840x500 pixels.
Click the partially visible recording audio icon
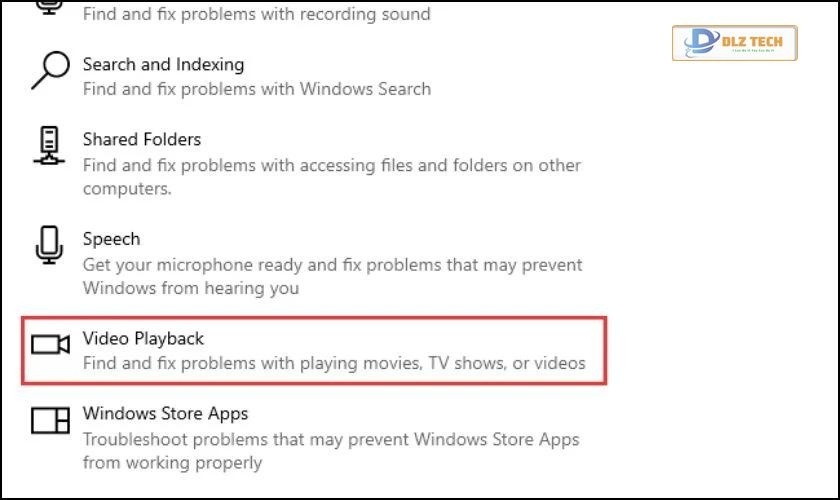[x=49, y=6]
